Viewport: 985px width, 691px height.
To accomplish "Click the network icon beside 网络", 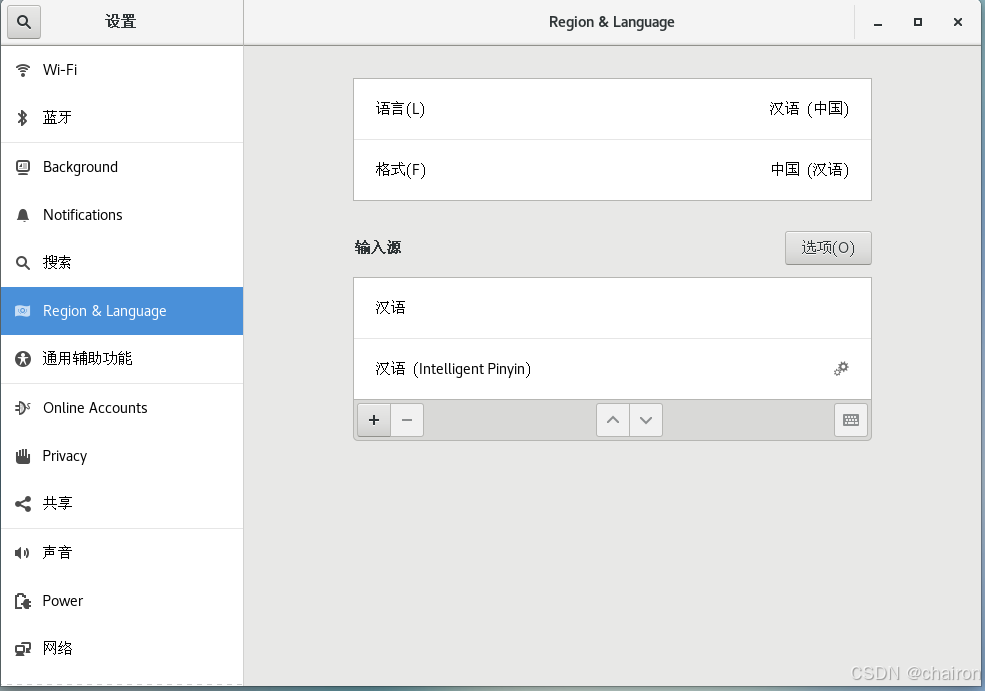I will (x=23, y=649).
